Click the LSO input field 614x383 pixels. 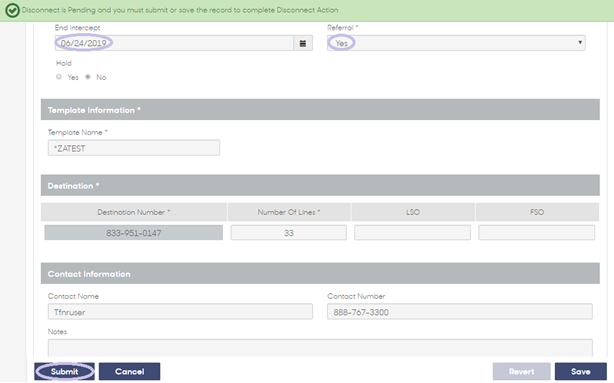tap(412, 233)
